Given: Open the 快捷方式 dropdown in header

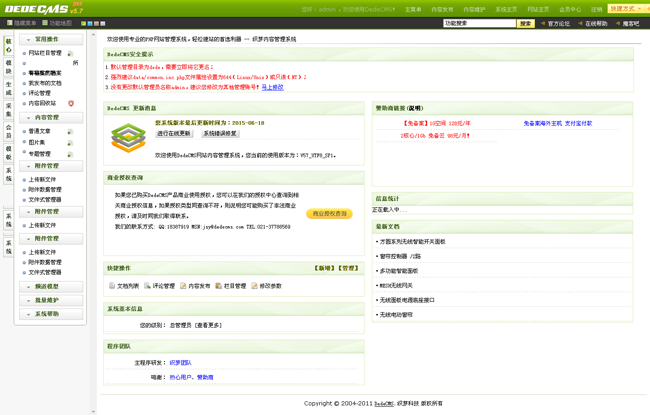Looking at the screenshot, I should 626,9.
